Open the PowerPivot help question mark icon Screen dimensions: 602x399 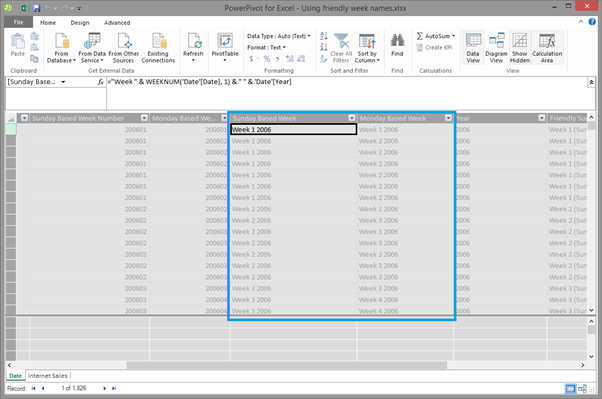[x=592, y=22]
